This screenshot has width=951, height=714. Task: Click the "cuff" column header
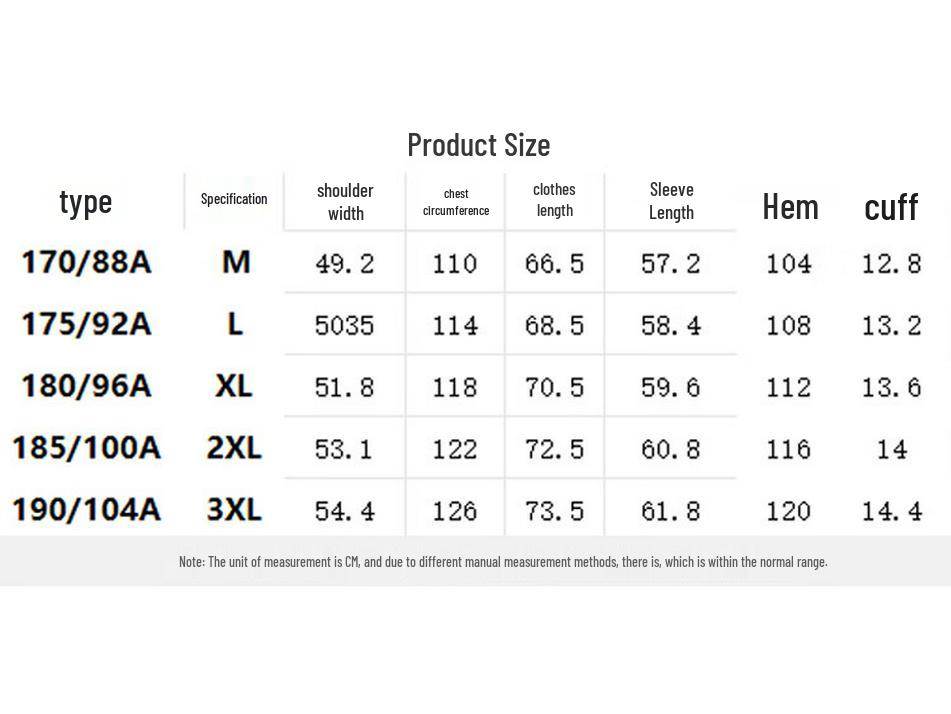tap(890, 207)
